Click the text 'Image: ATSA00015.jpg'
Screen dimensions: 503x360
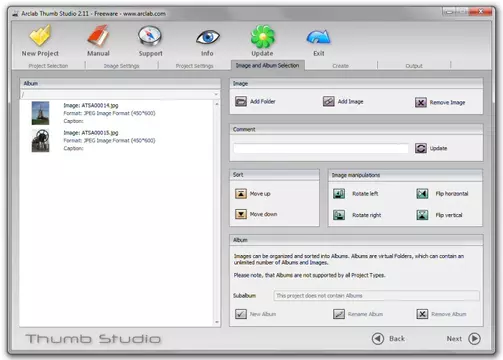point(91,133)
